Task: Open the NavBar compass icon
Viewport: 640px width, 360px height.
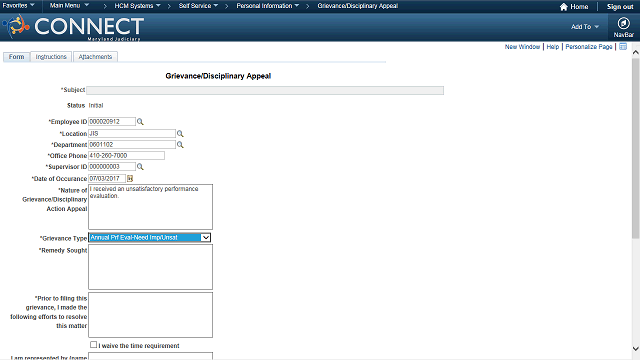Action: (623, 23)
